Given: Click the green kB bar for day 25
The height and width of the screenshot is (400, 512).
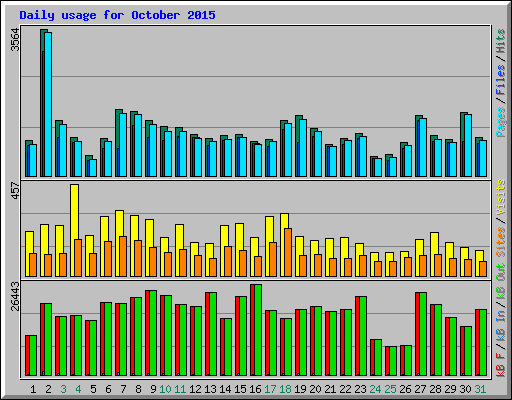Looking at the screenshot, I should [x=393, y=361].
